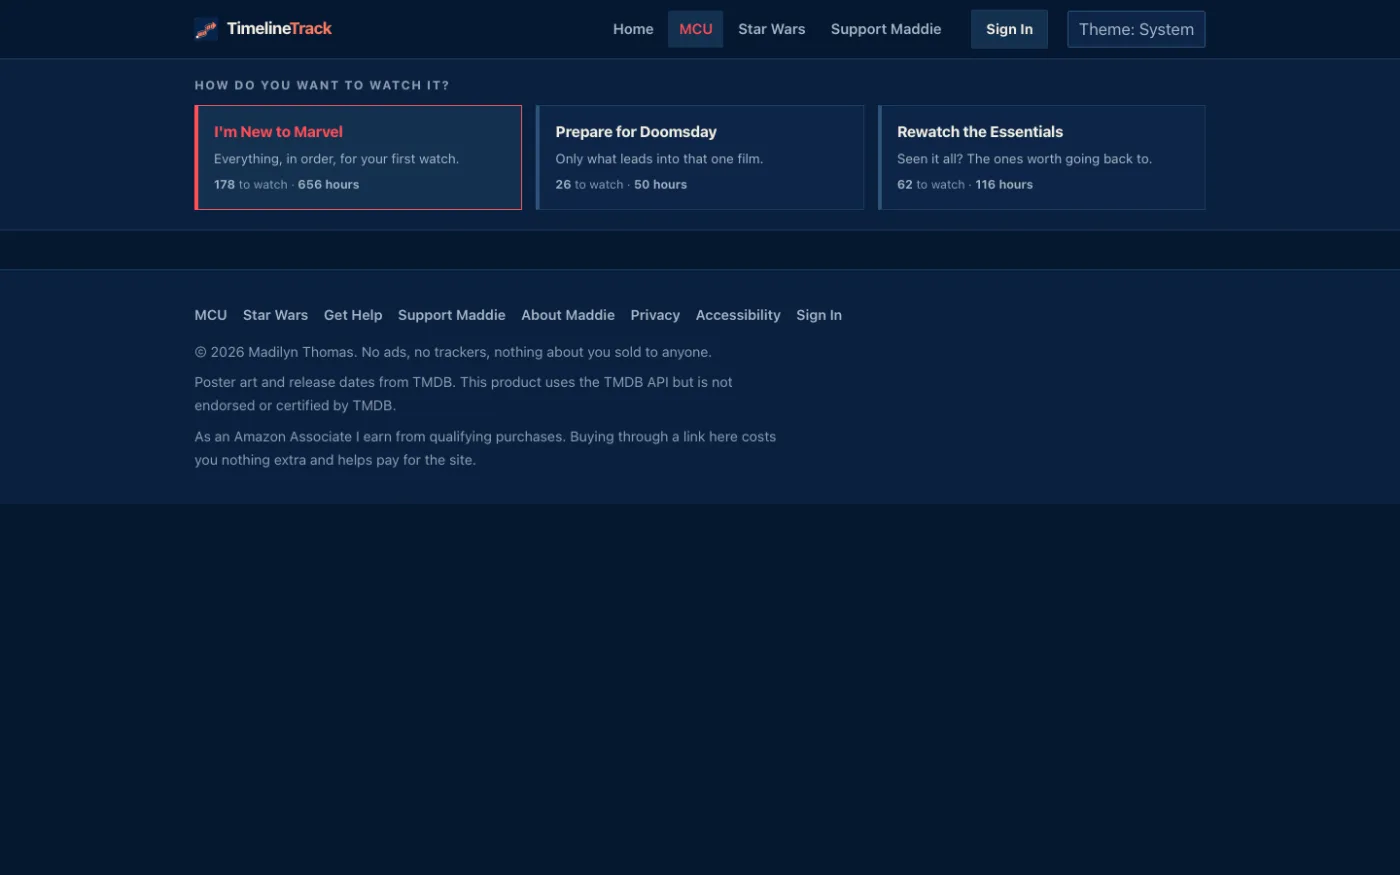Click the Get Help footer link

353,315
